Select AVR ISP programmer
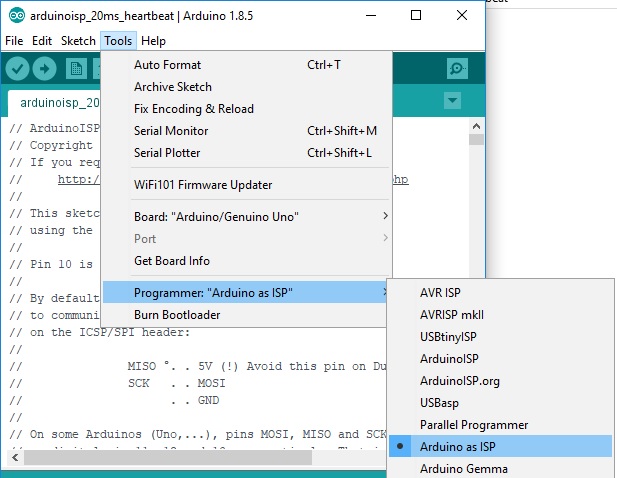Screen dimensions: 617x478 [x=500, y=293]
